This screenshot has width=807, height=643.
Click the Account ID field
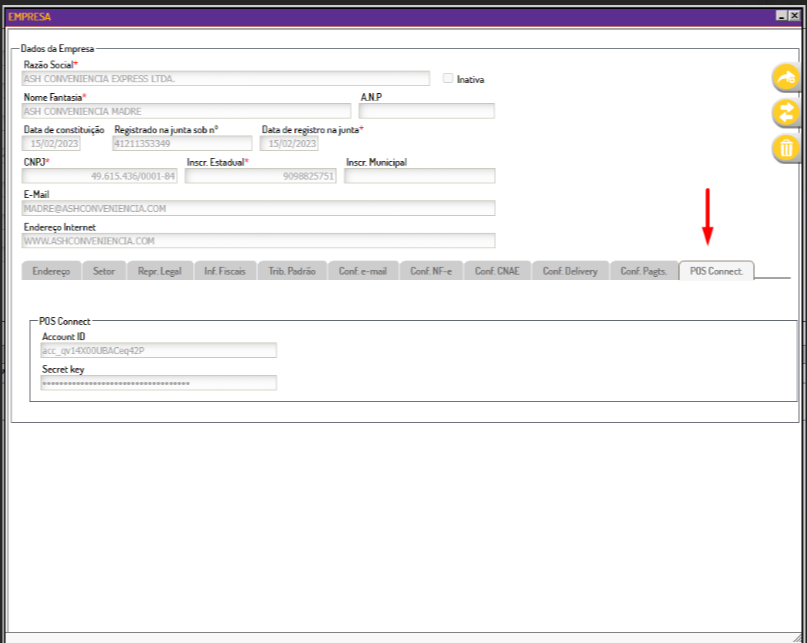click(x=159, y=351)
